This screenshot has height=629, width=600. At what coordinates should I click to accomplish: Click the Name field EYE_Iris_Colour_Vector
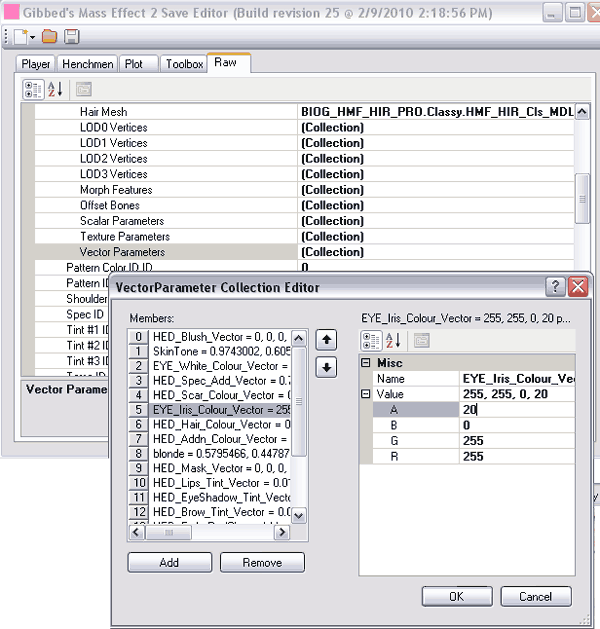[517, 378]
